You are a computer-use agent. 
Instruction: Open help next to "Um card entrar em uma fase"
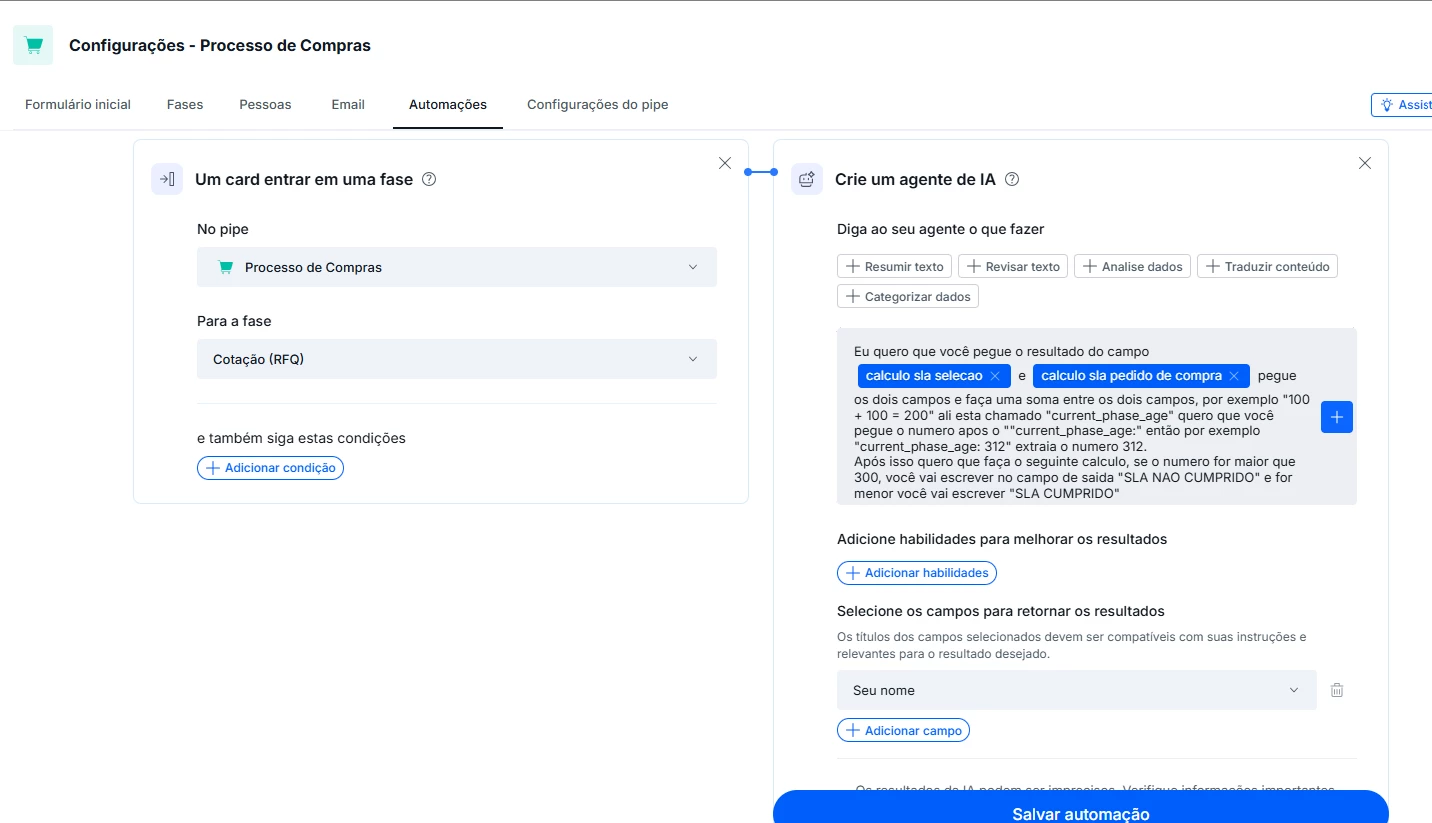pos(429,180)
